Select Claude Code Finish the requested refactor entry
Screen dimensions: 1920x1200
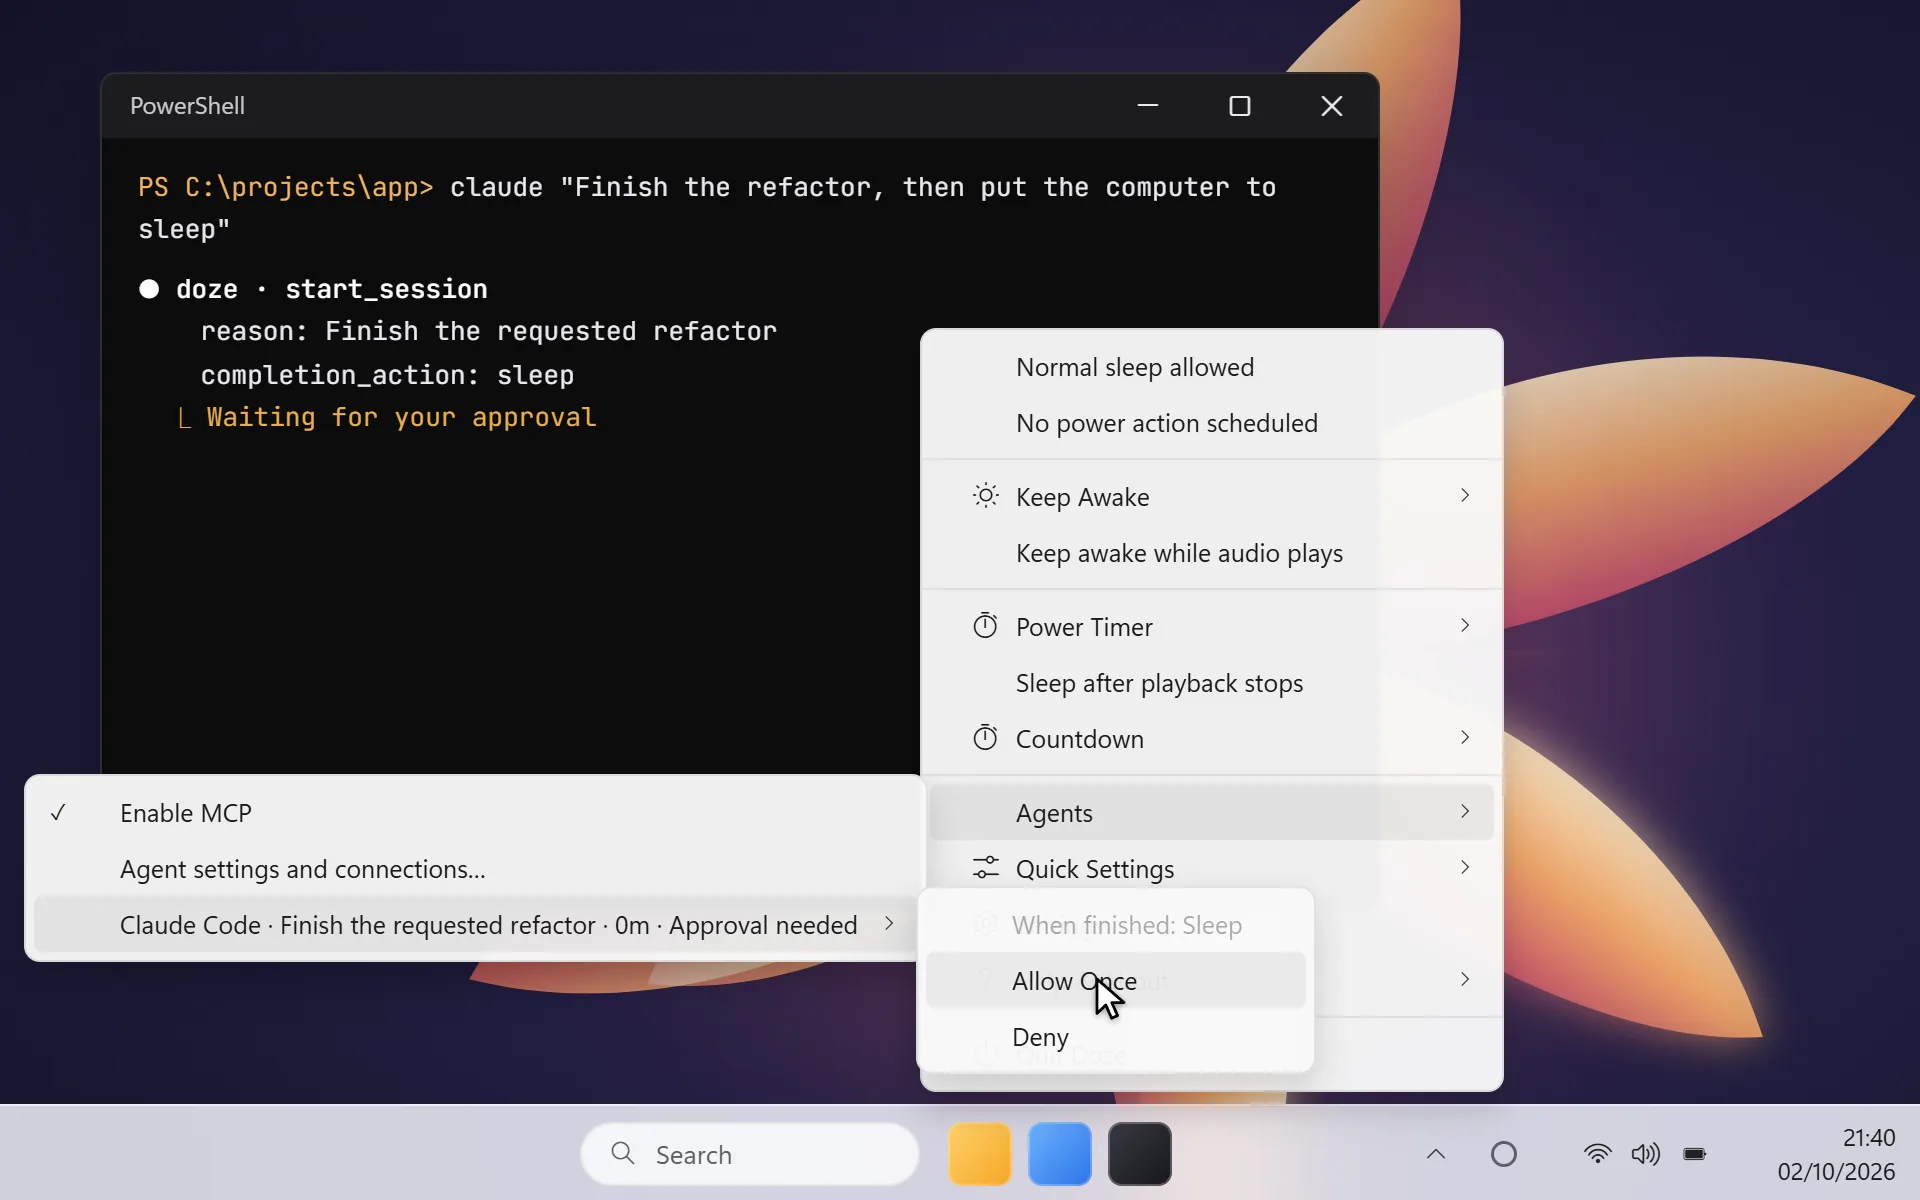(x=474, y=925)
